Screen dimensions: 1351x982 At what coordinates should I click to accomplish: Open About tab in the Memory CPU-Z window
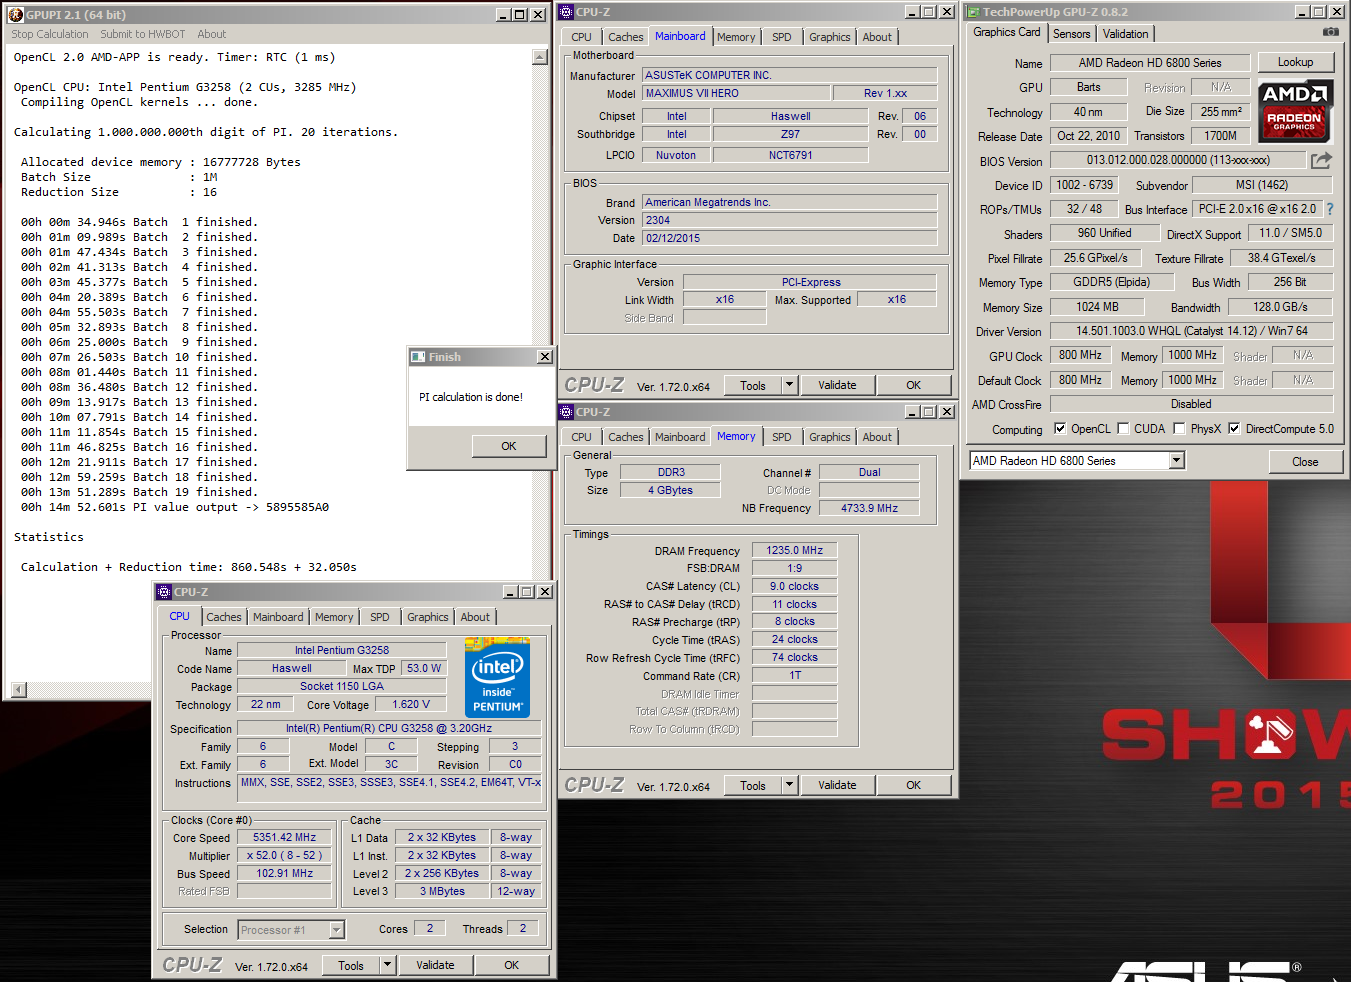877,437
